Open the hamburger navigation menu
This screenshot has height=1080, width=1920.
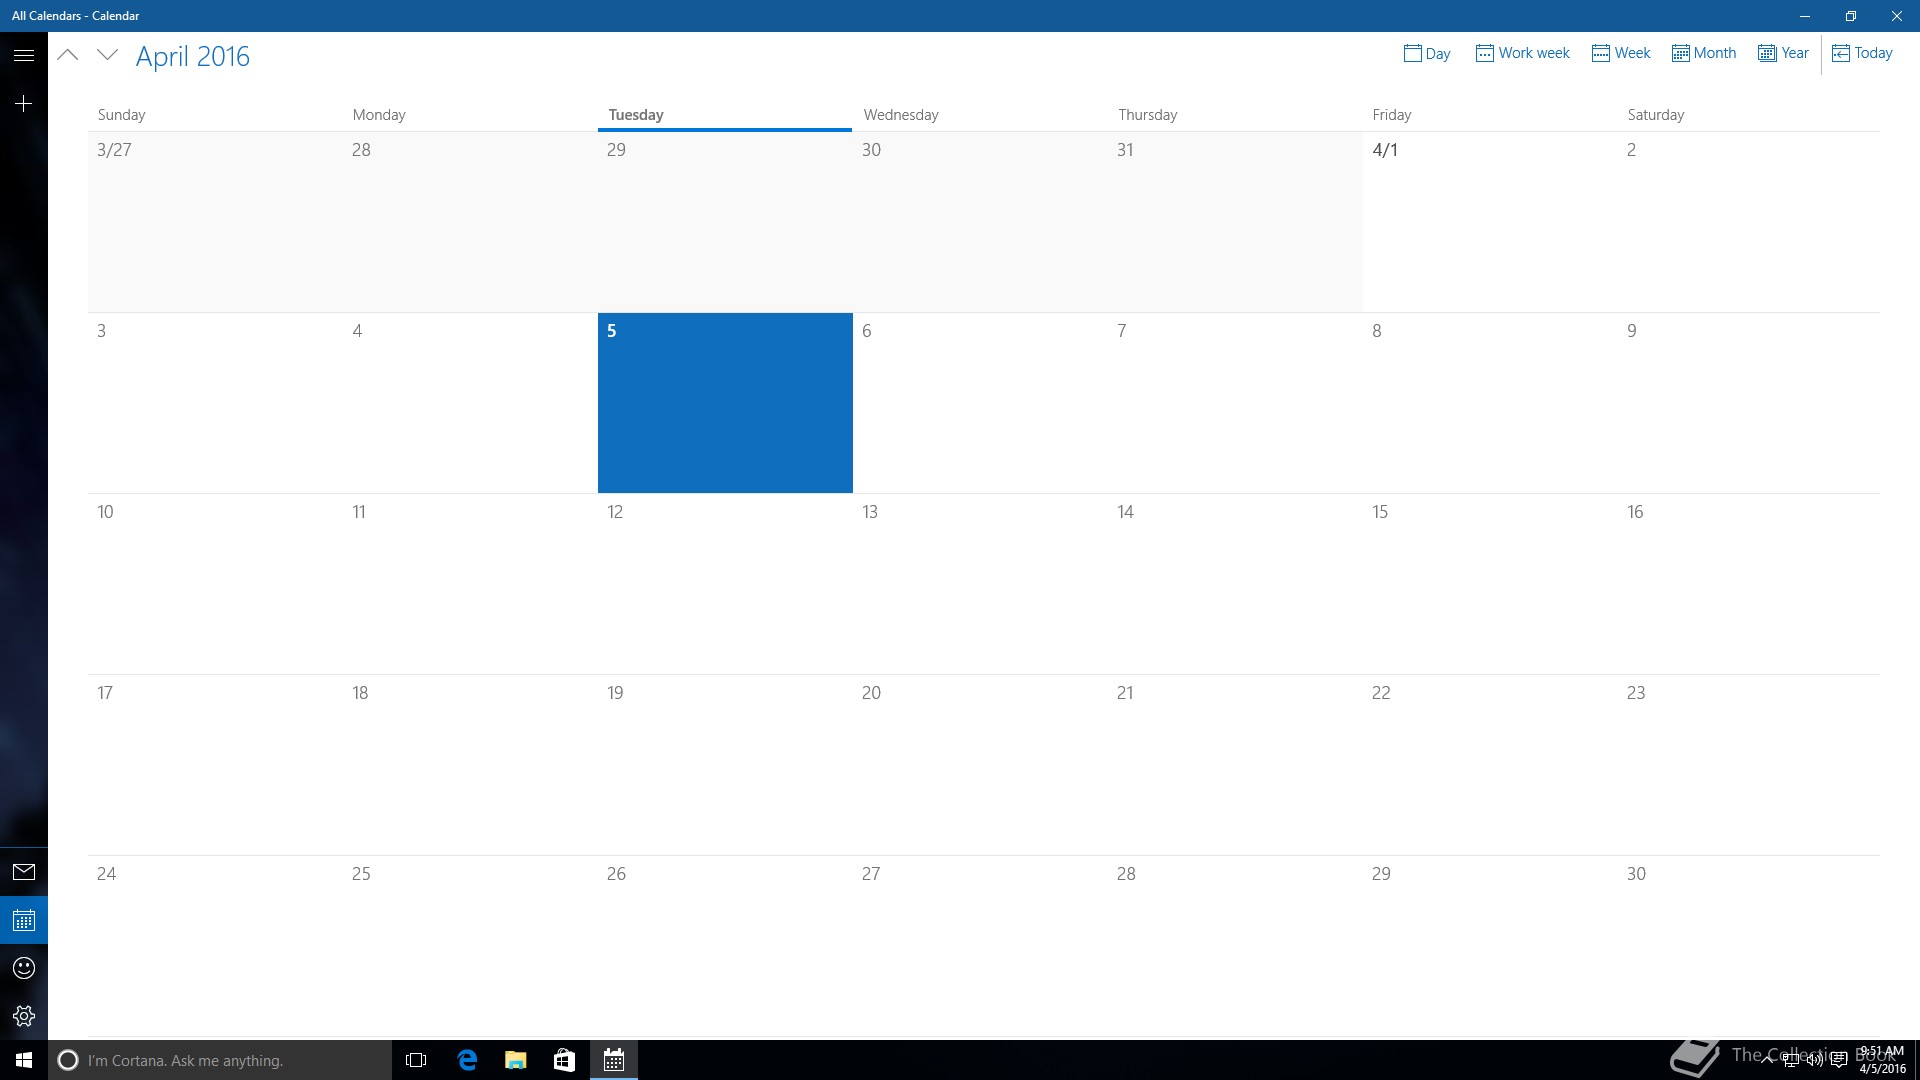(x=24, y=56)
